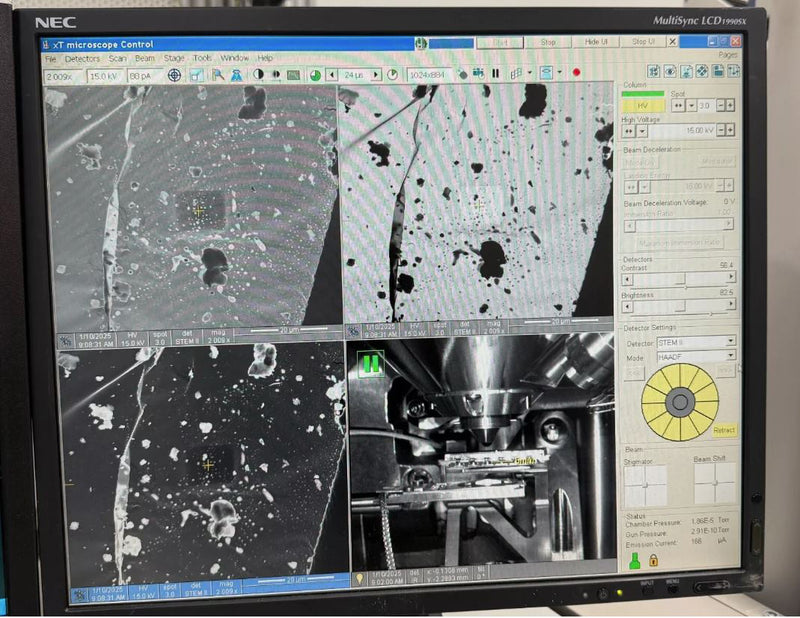Click the 1024x884 resolution field

(429, 75)
